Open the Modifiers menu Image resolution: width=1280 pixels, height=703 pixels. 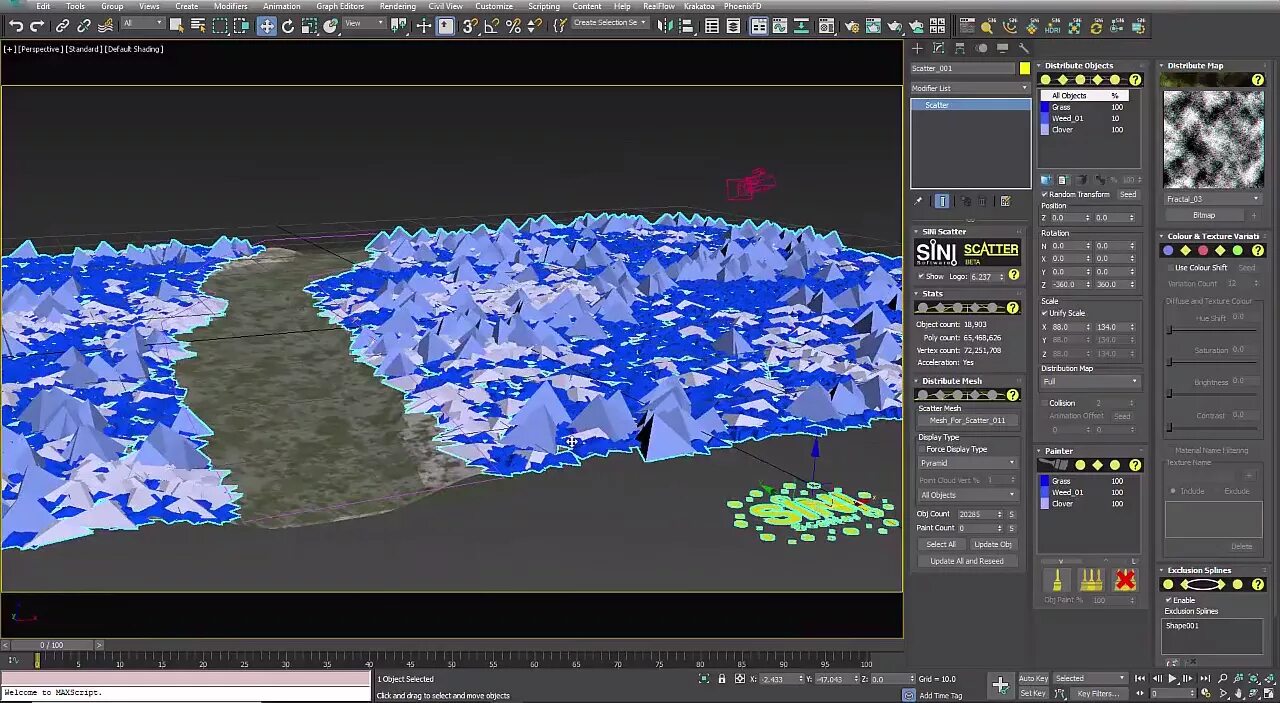(230, 6)
